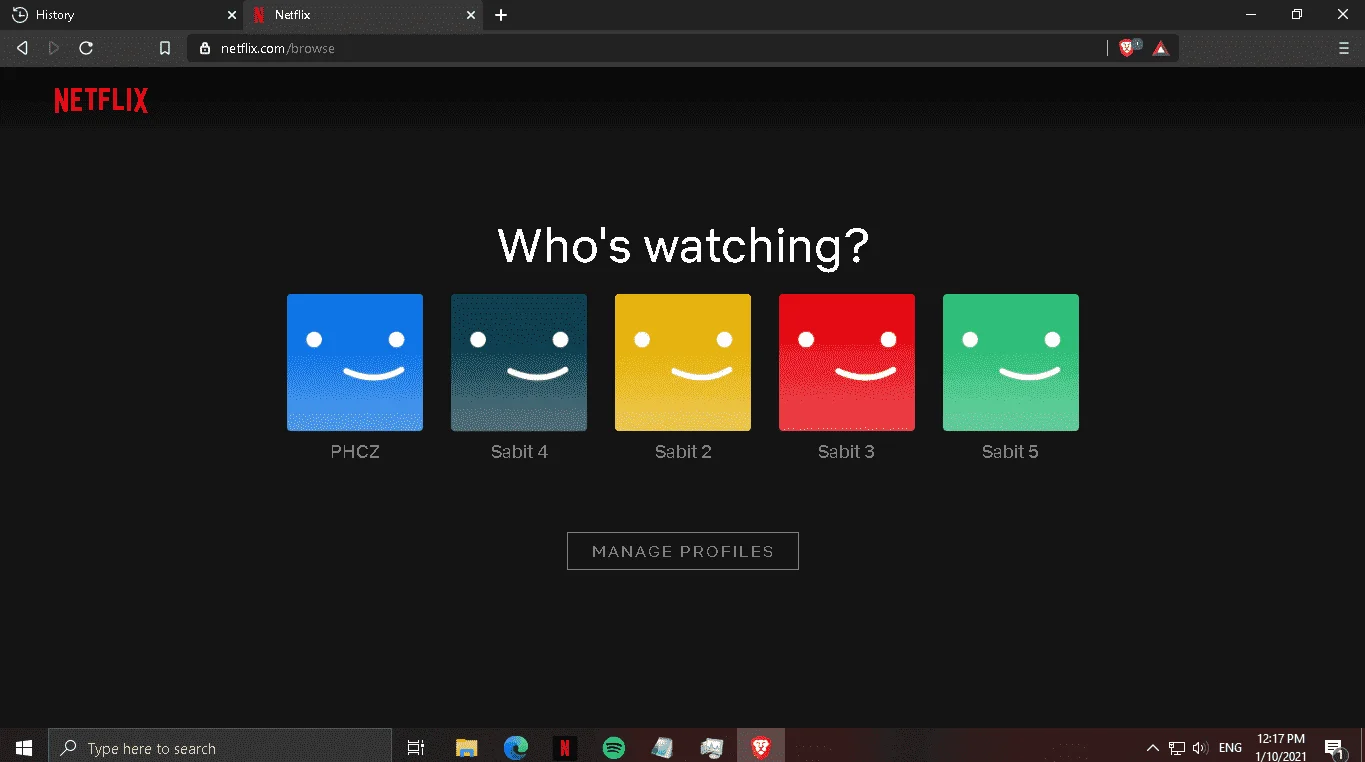Bookmark this page

tap(165, 48)
